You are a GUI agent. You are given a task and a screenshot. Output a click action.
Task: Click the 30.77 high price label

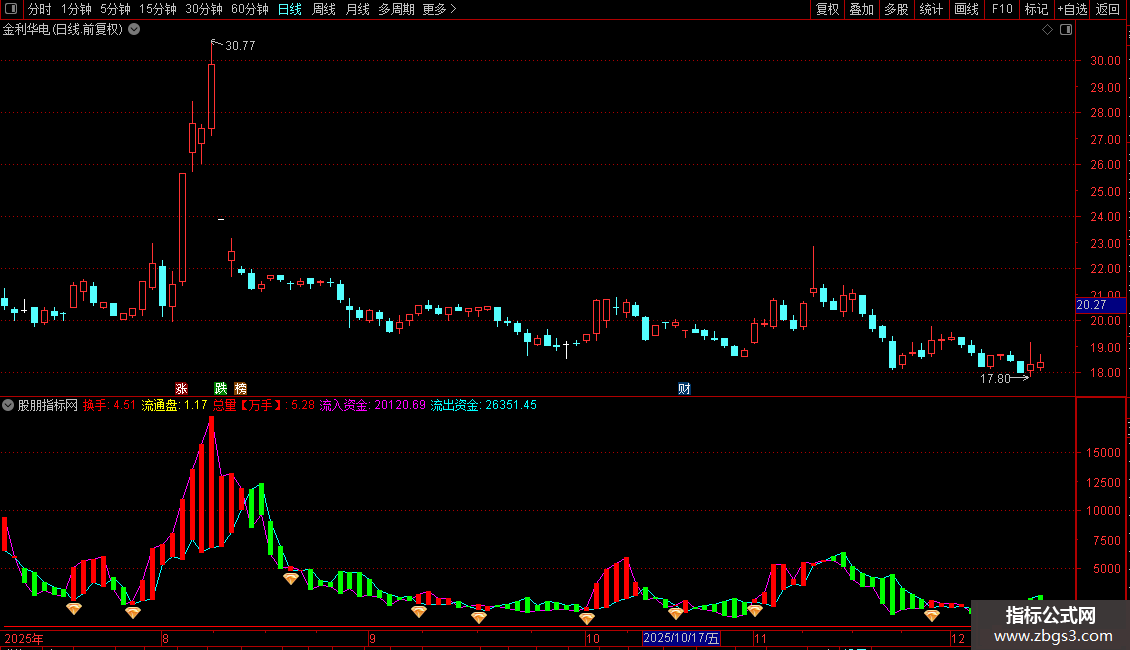coord(240,46)
